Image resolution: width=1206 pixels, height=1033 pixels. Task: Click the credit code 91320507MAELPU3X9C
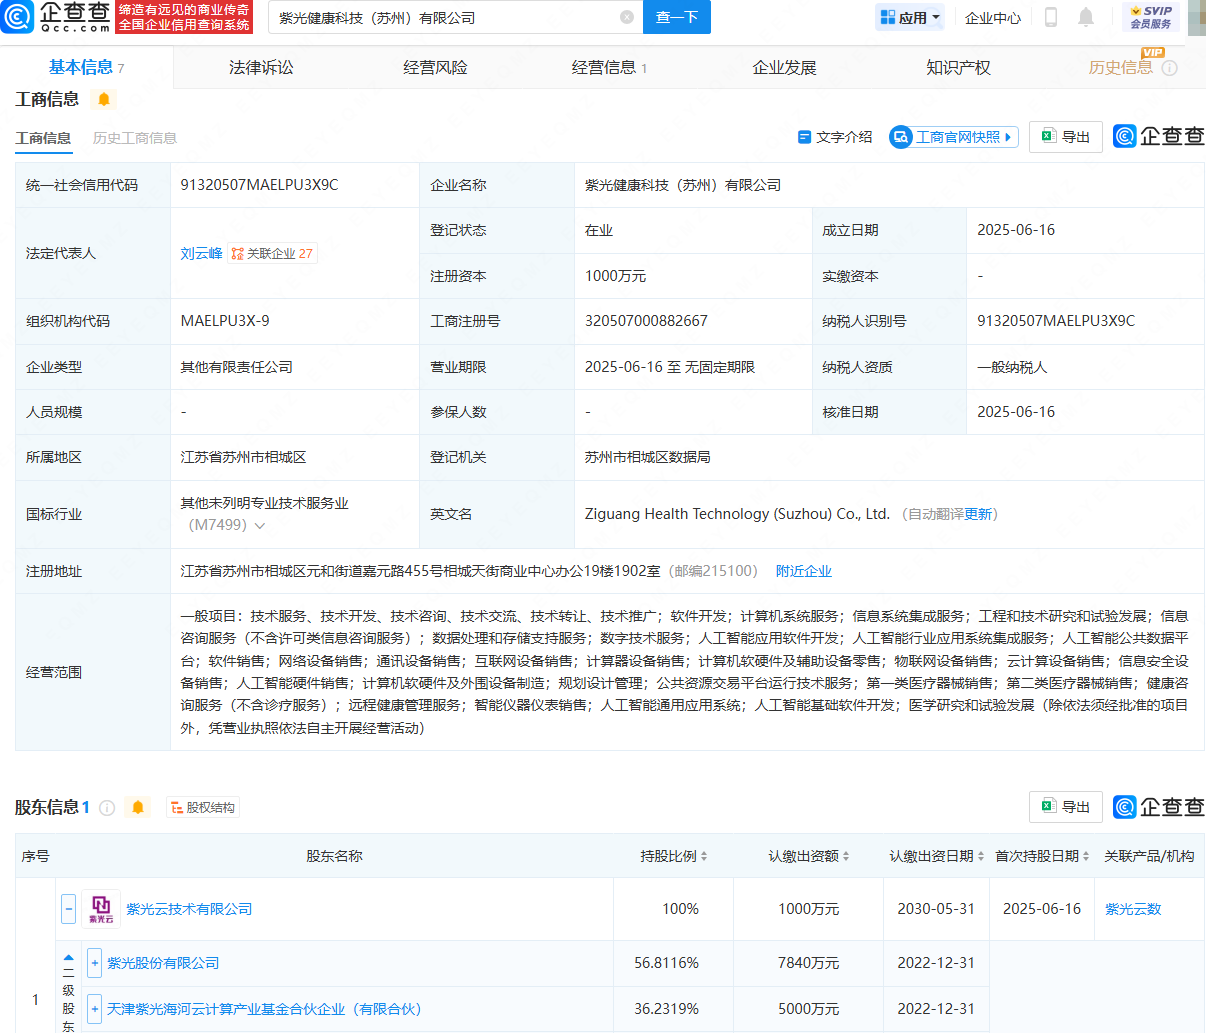point(259,185)
